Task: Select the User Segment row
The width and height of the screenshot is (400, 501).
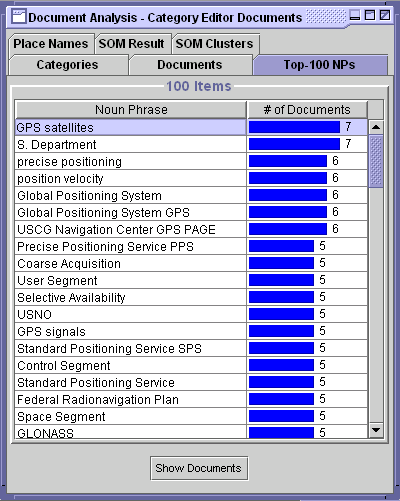Action: [191, 280]
